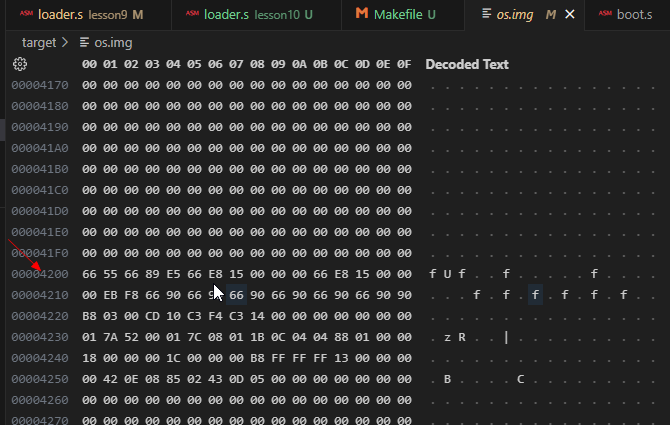Screen dimensions: 670x425
Task: Select byte CD in row 00004220
Action: (x=152, y=316)
